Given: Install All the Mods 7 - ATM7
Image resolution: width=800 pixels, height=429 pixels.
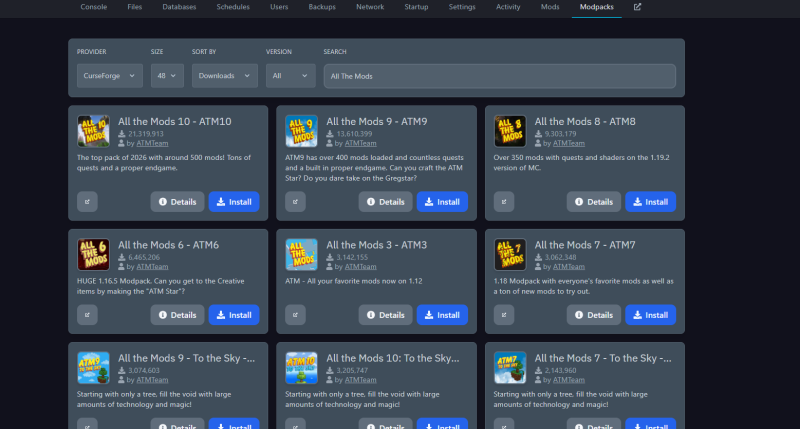Looking at the screenshot, I should [651, 315].
